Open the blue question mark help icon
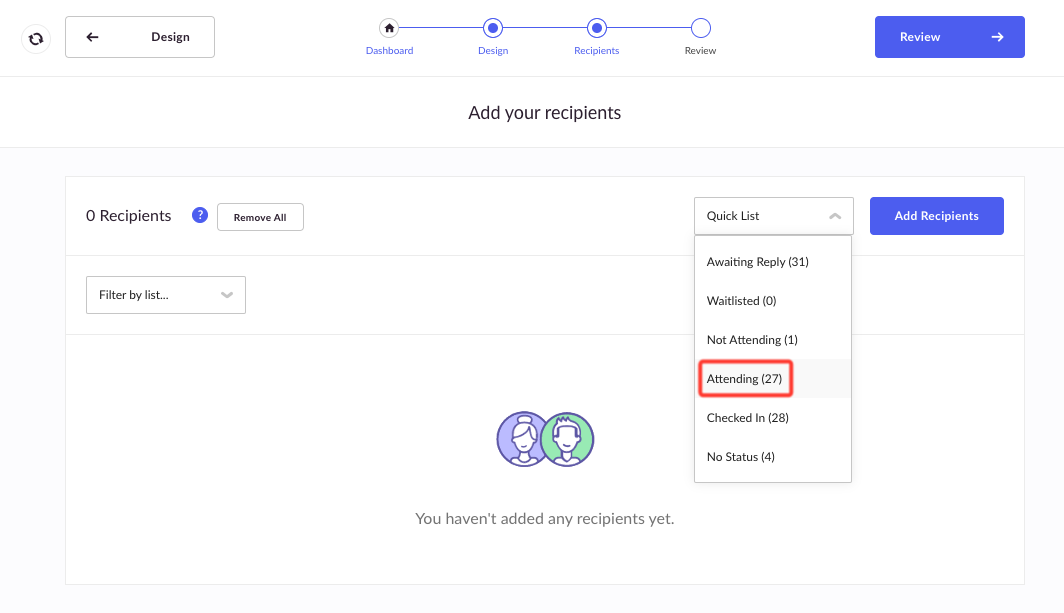This screenshot has width=1064, height=613. pyautogui.click(x=200, y=215)
